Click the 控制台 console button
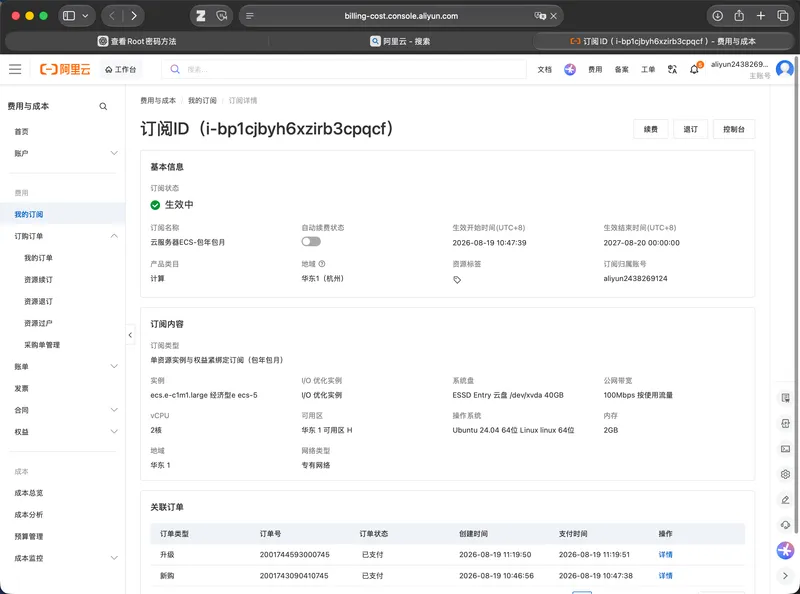The width and height of the screenshot is (800, 594). pyautogui.click(x=734, y=129)
